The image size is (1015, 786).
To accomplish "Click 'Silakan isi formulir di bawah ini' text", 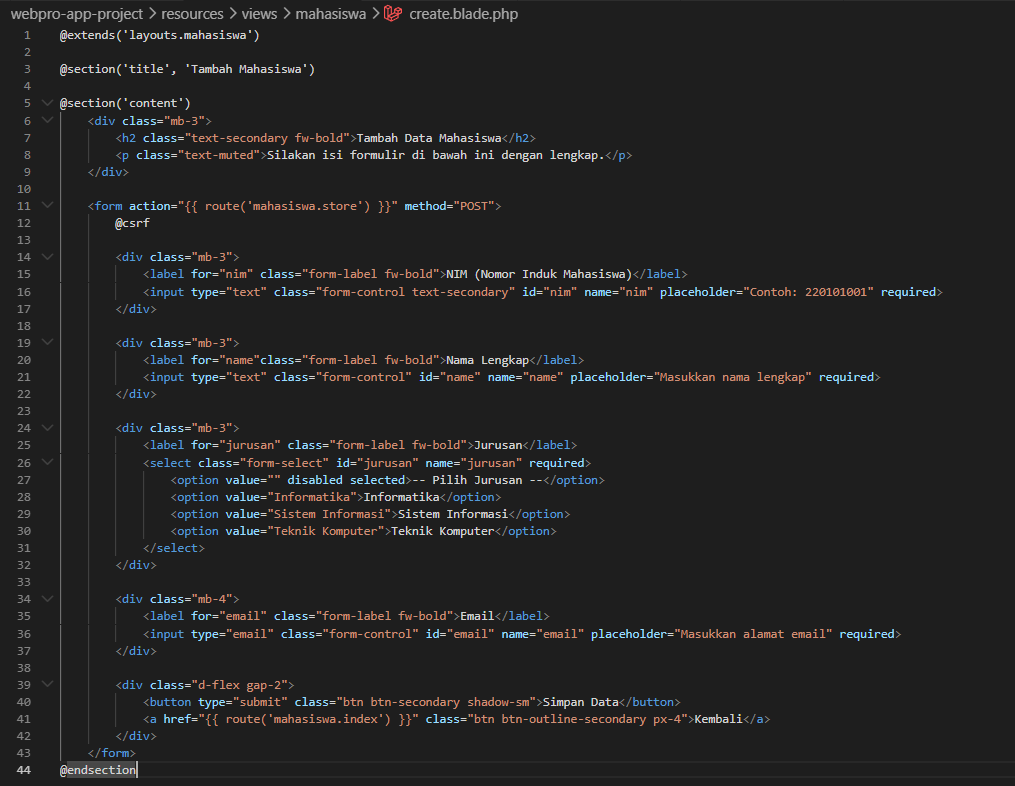I will [x=379, y=155].
